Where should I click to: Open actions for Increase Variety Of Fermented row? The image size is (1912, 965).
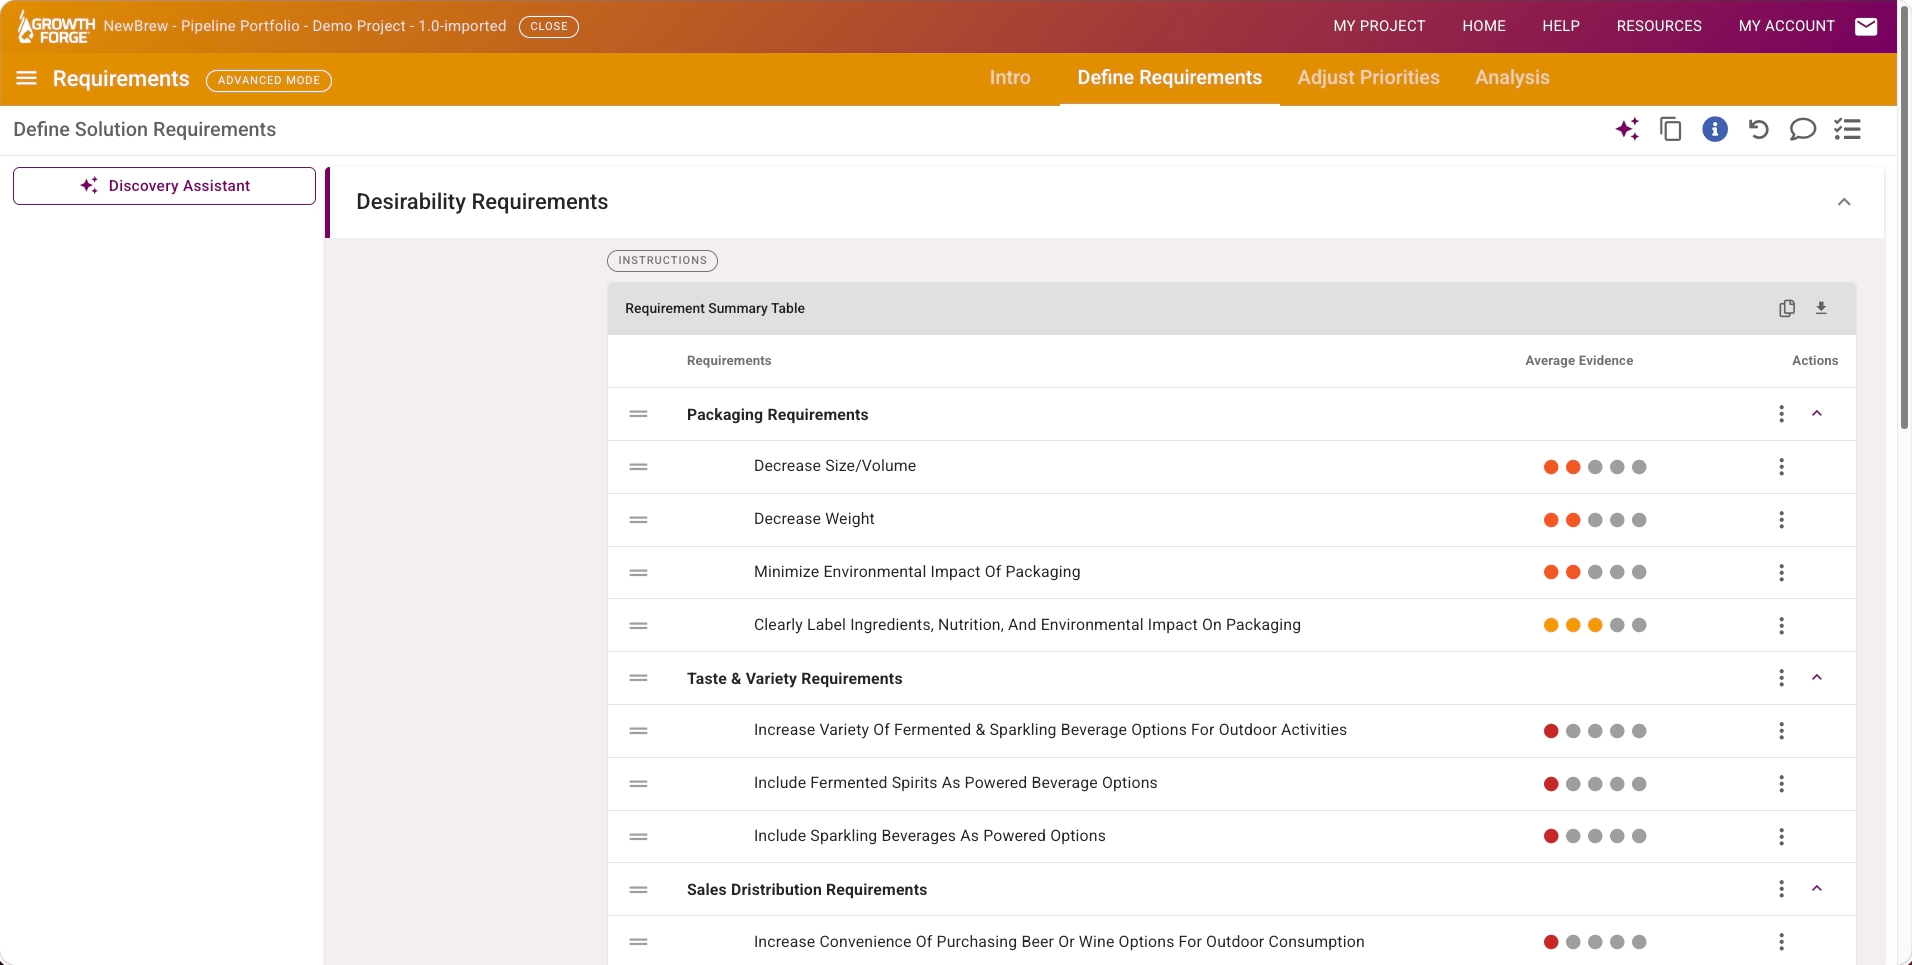click(x=1781, y=731)
